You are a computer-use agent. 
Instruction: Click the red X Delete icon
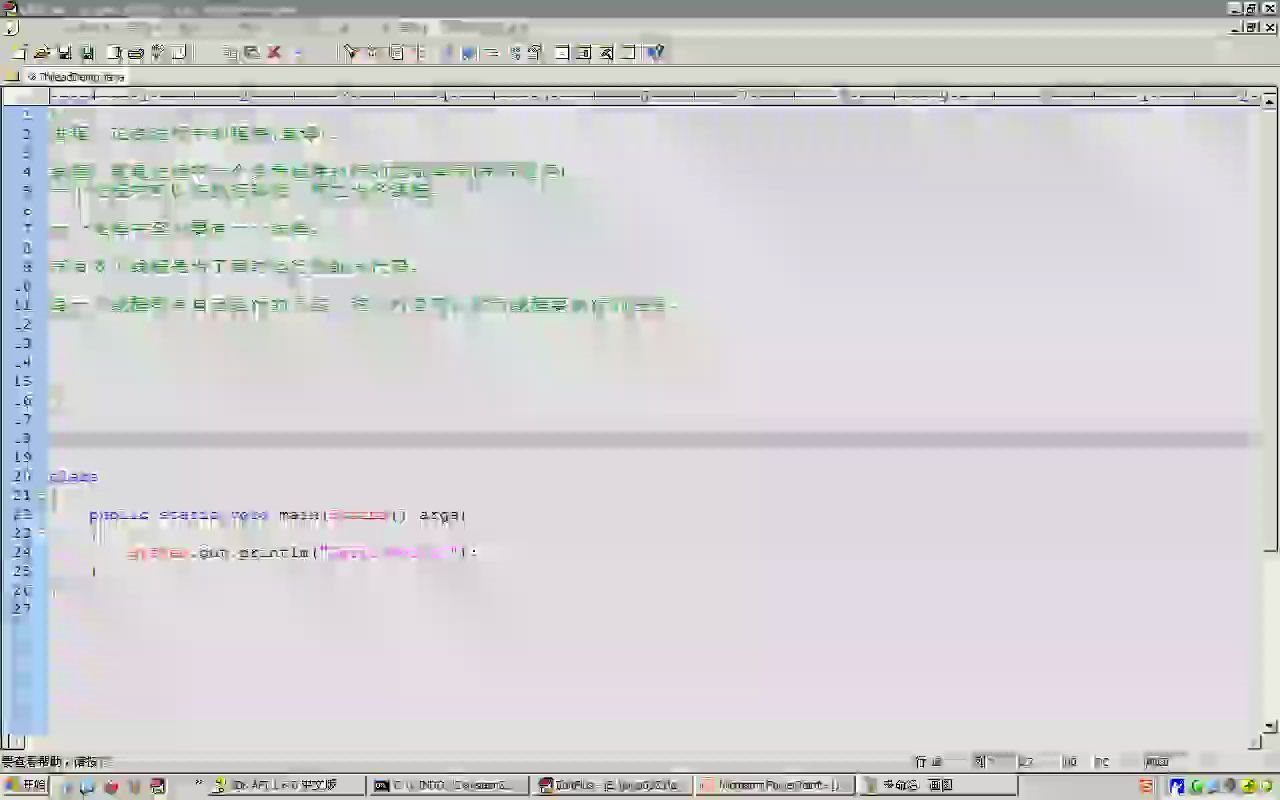(x=274, y=53)
